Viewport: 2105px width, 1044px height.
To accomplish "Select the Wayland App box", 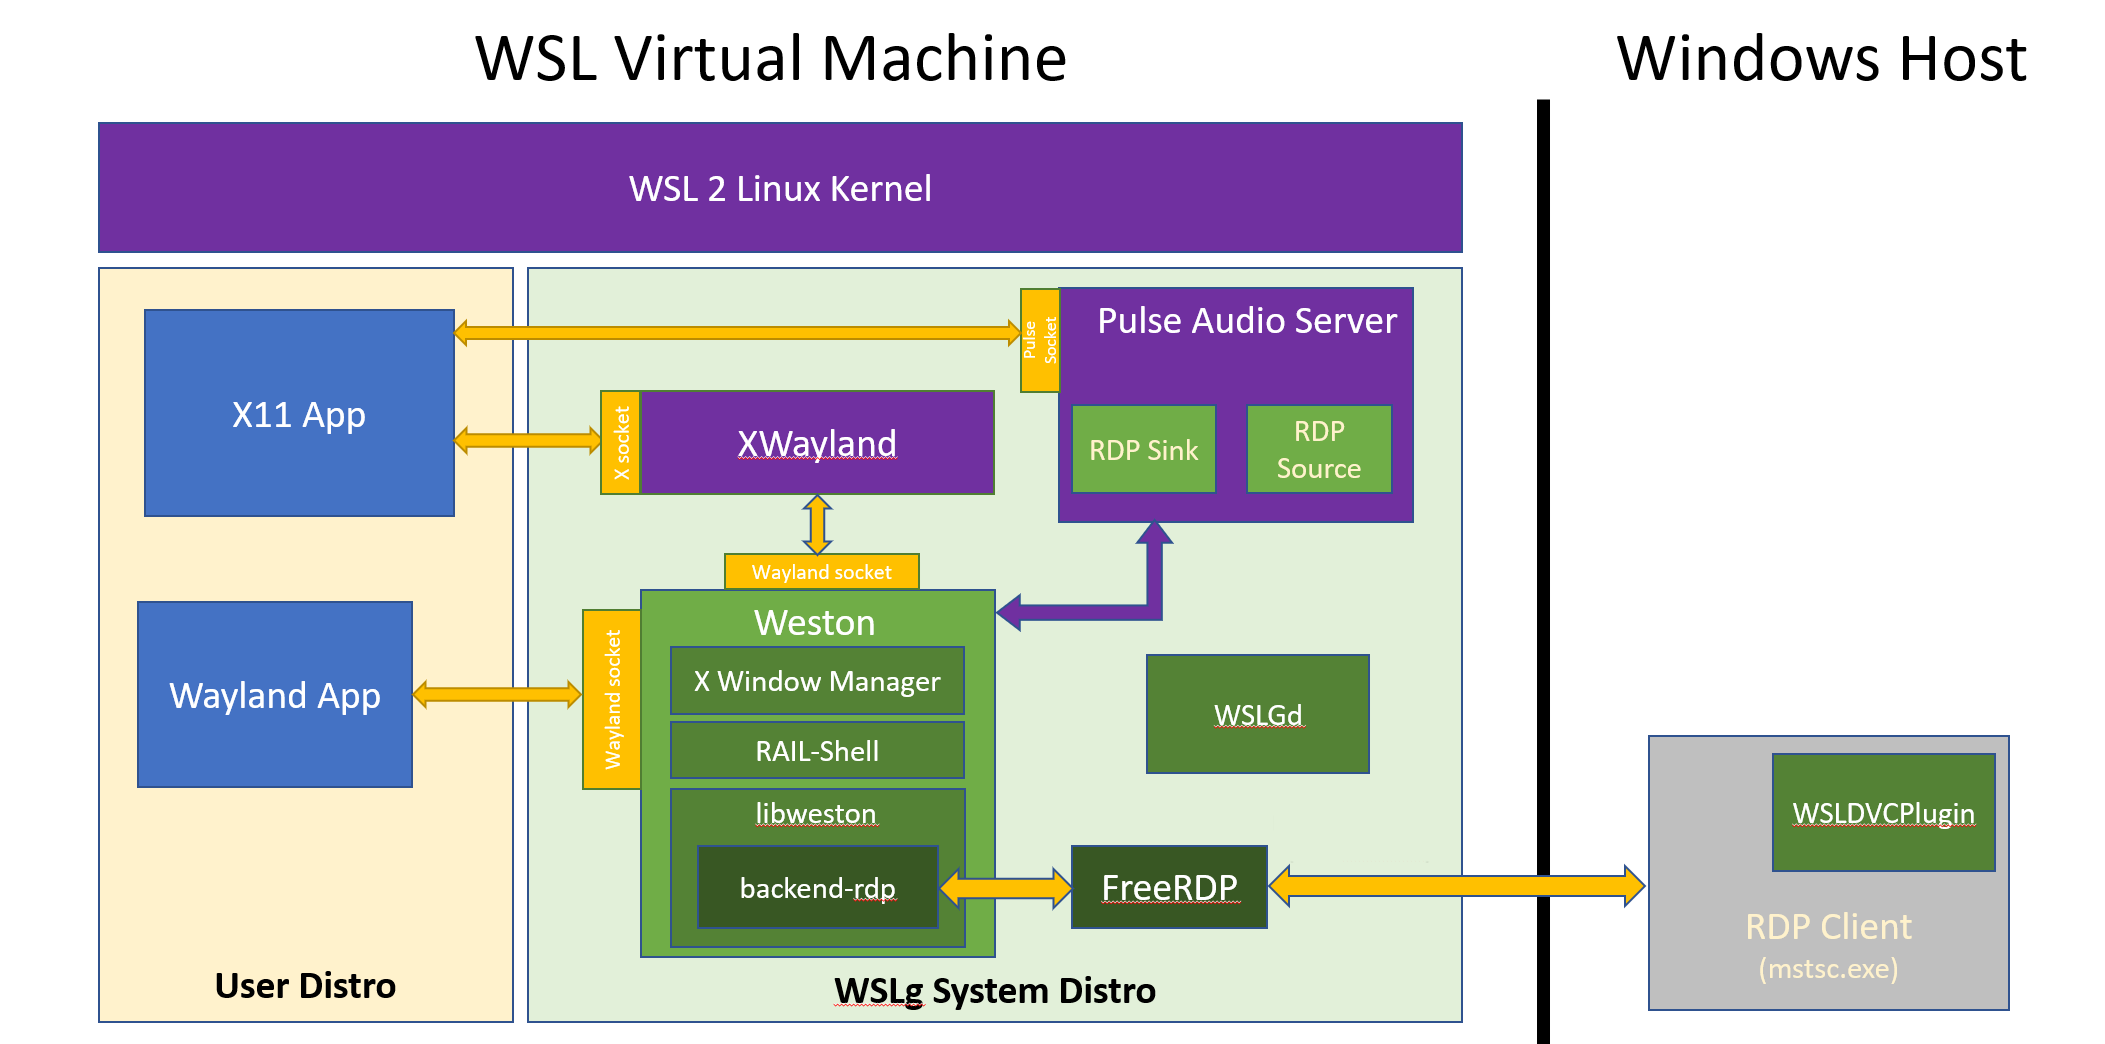I will pos(275,695).
